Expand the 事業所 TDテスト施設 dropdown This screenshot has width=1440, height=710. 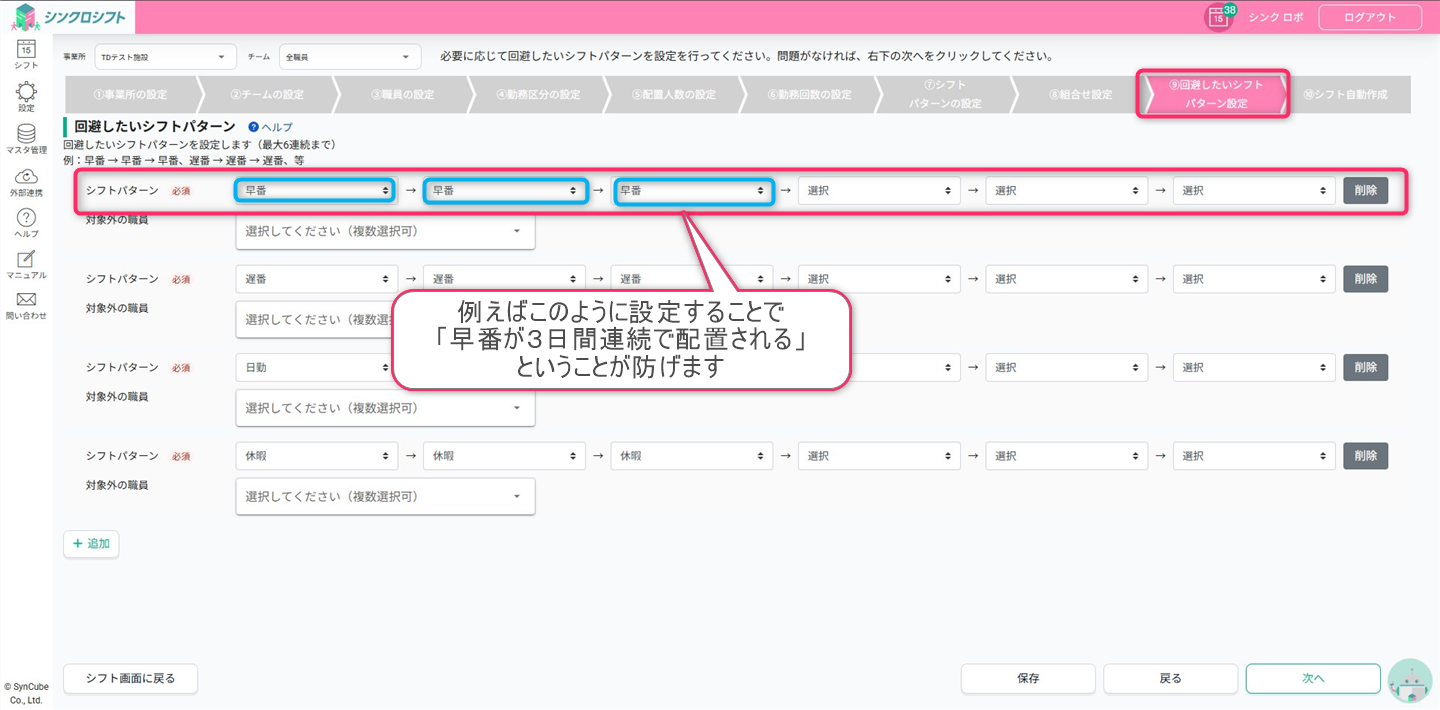[165, 58]
